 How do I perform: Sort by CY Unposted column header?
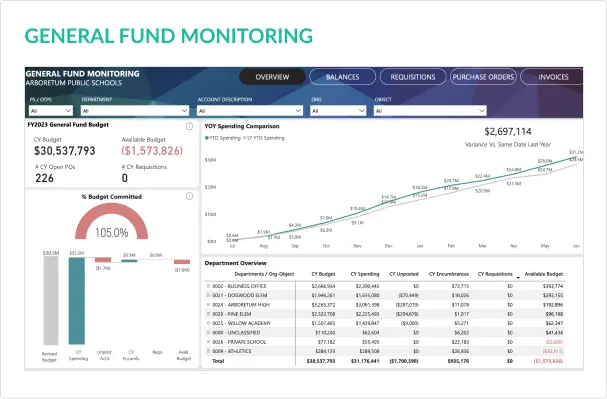(404, 274)
